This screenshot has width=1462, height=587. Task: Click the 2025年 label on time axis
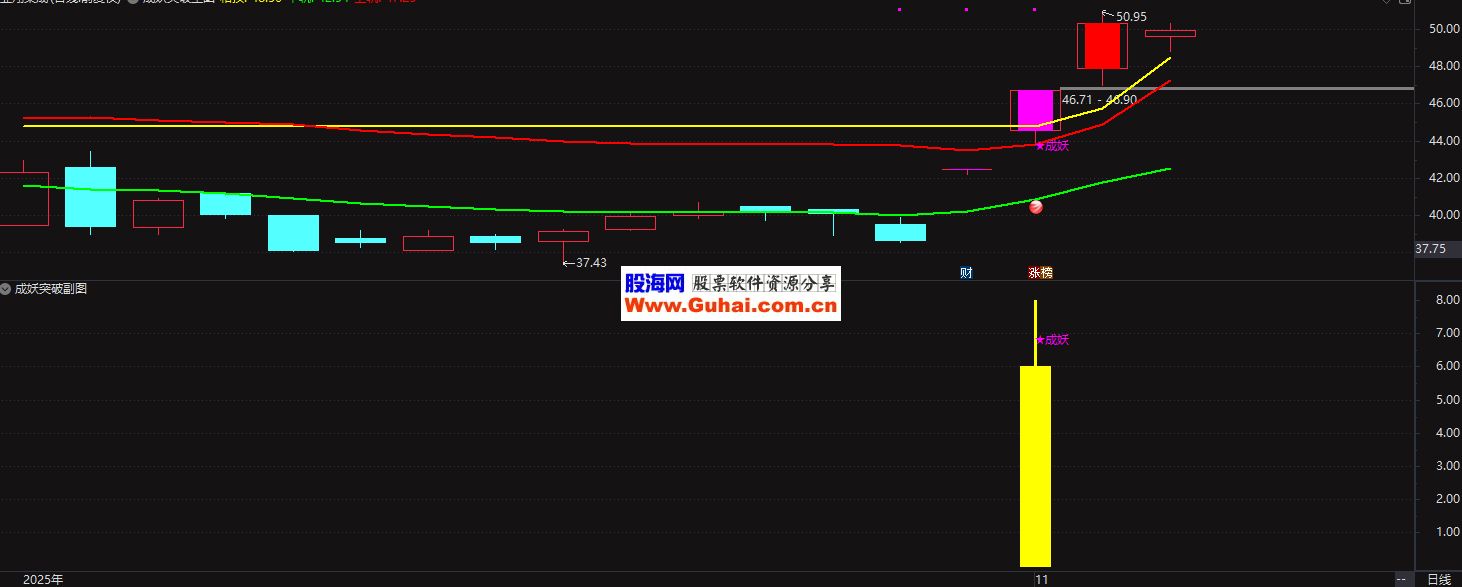pyautogui.click(x=43, y=579)
